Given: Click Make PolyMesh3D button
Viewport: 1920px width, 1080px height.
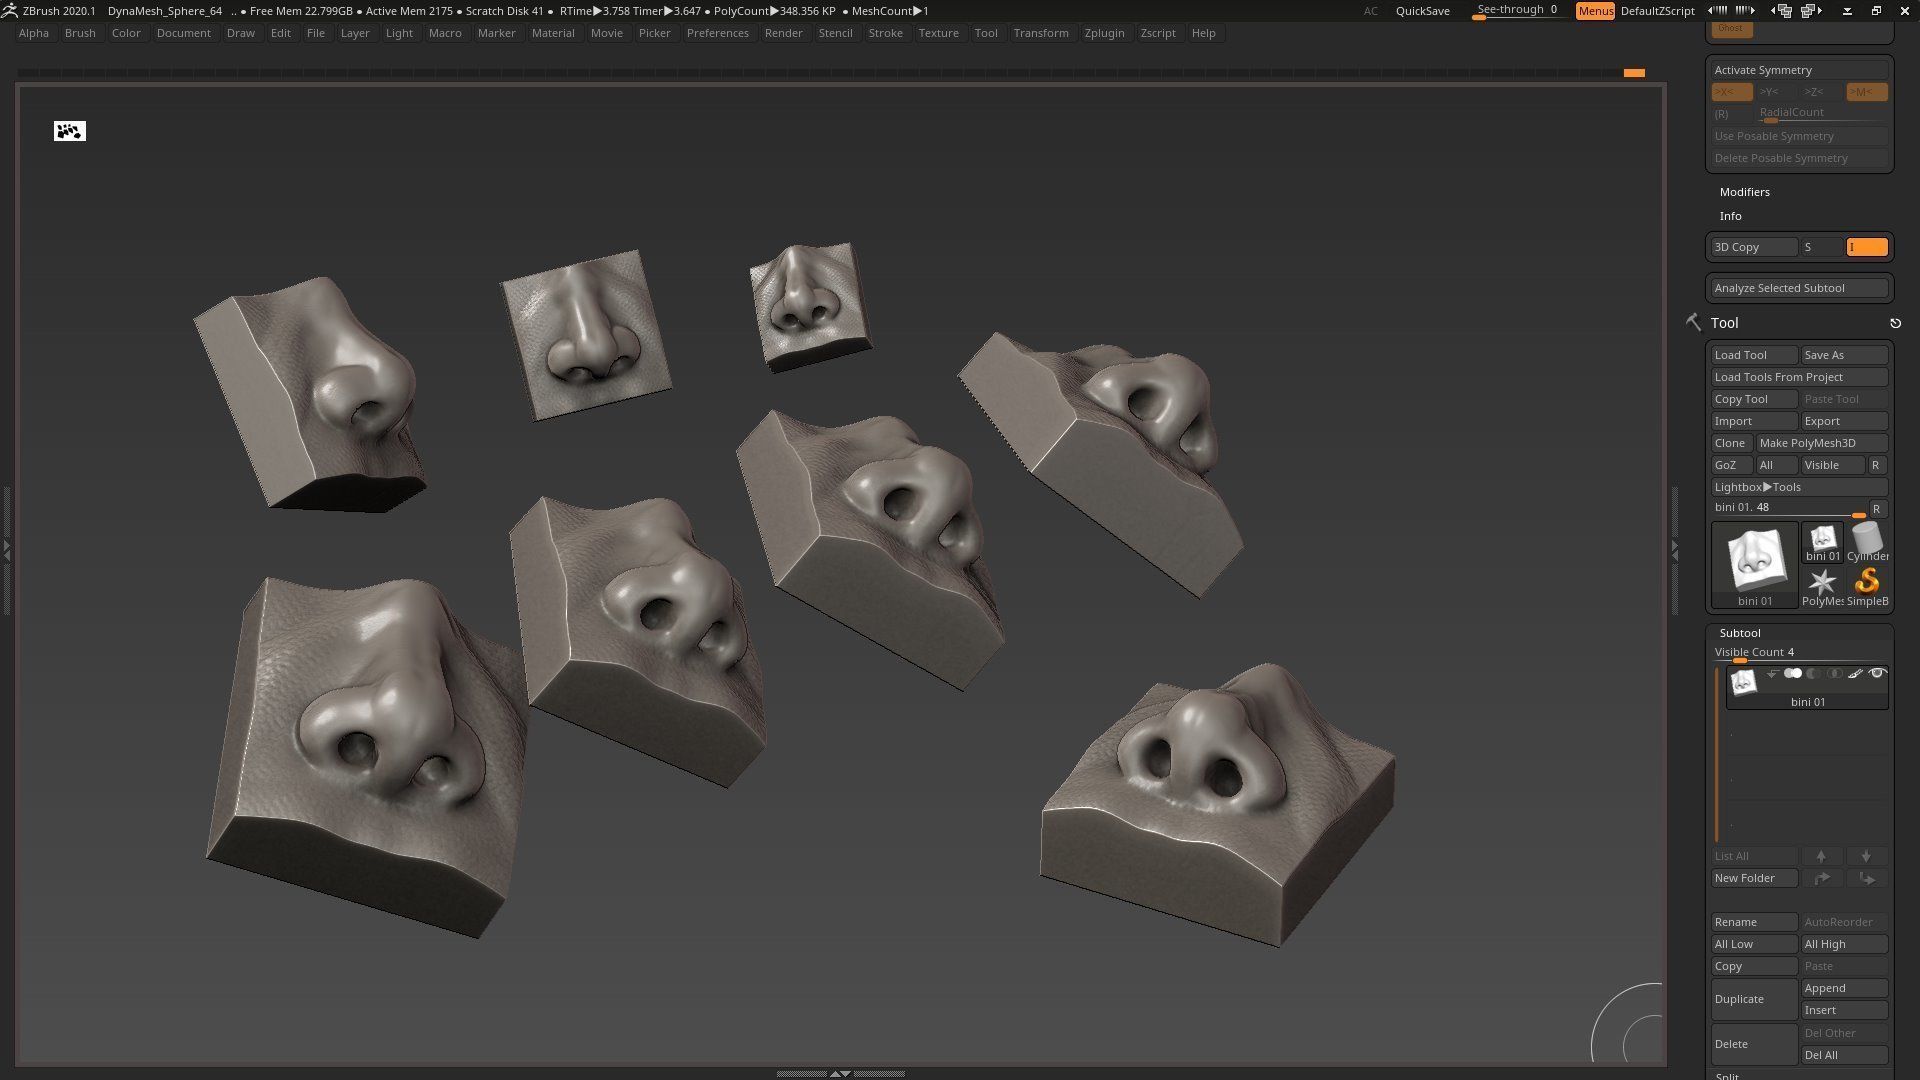Looking at the screenshot, I should [x=1821, y=443].
